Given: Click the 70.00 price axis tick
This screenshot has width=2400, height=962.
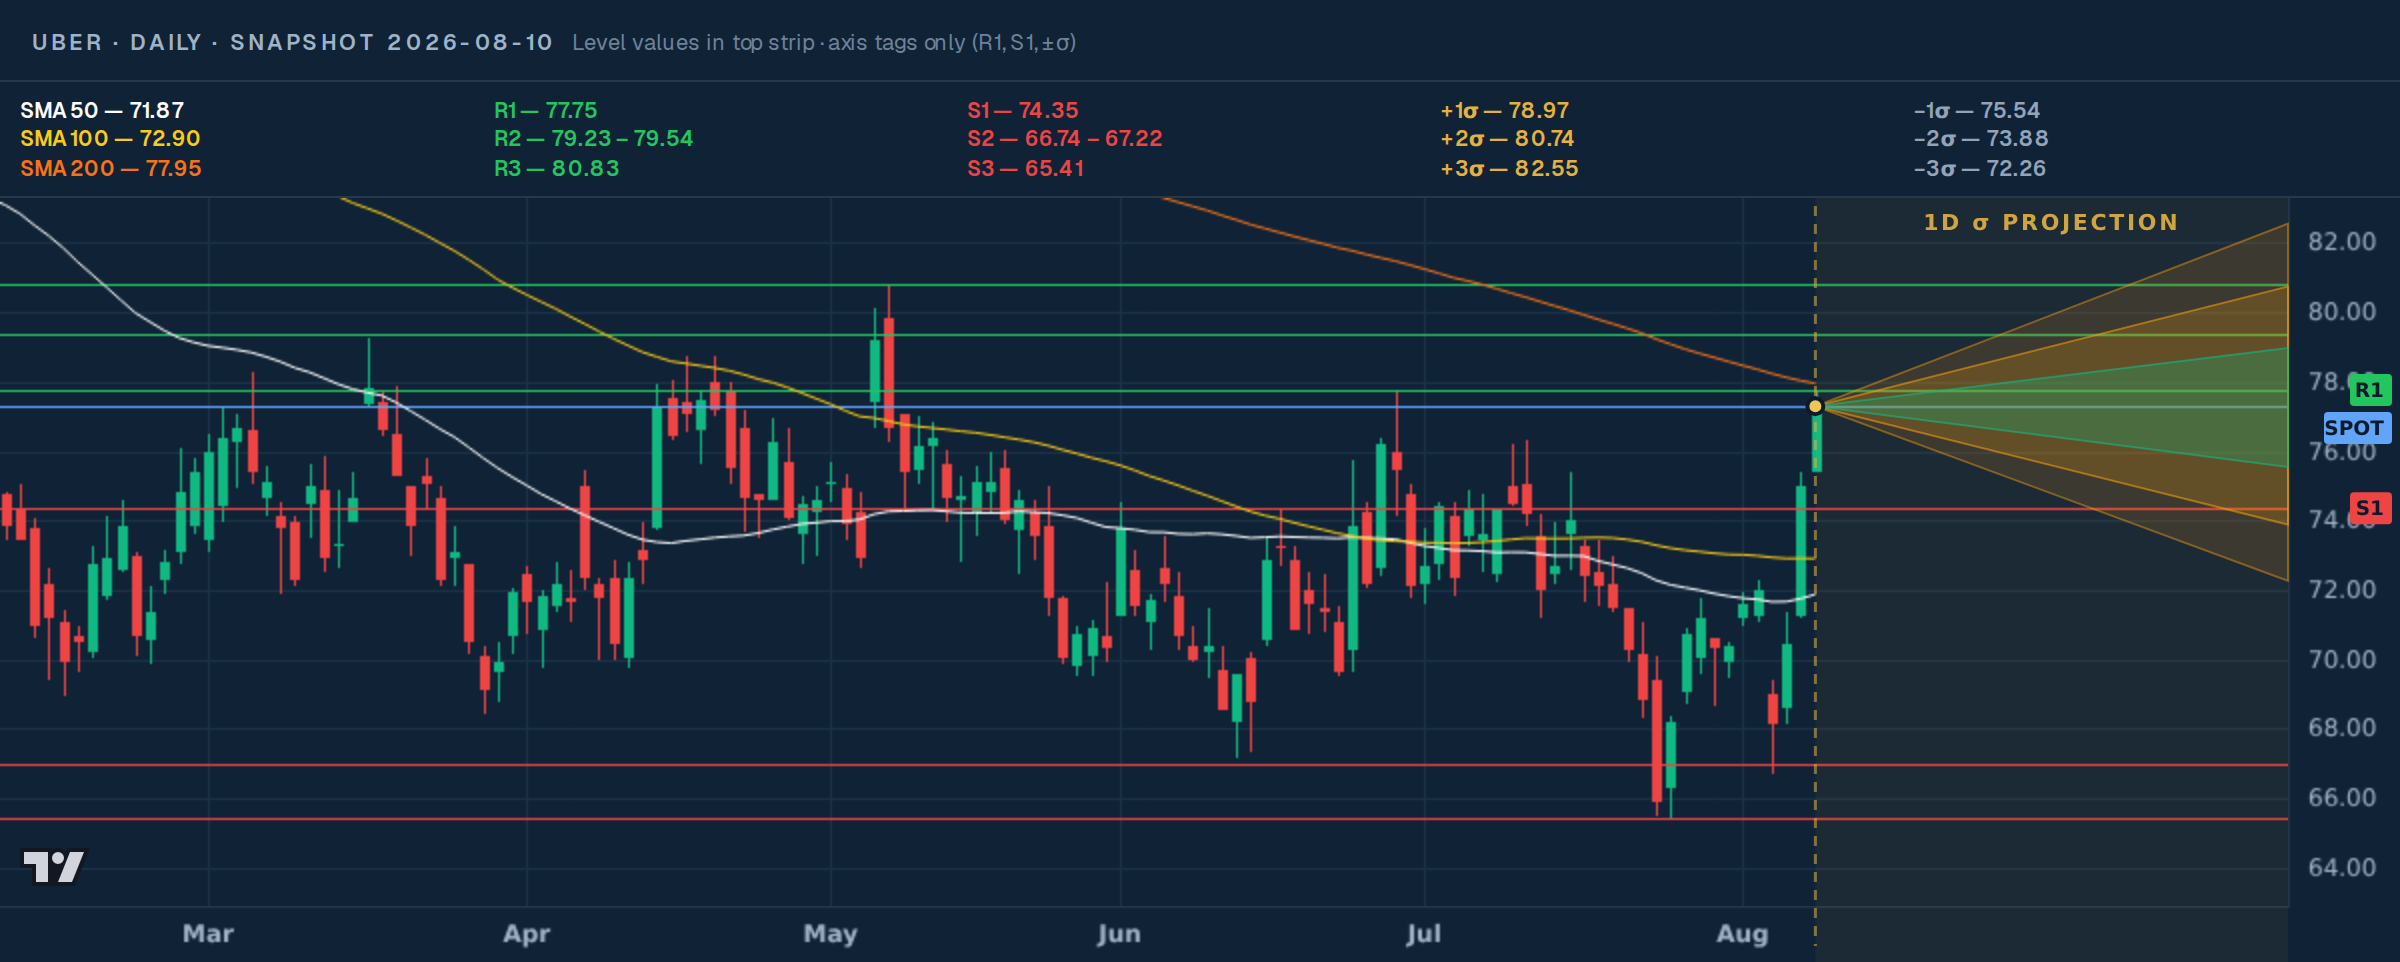Looking at the screenshot, I should (x=2342, y=659).
